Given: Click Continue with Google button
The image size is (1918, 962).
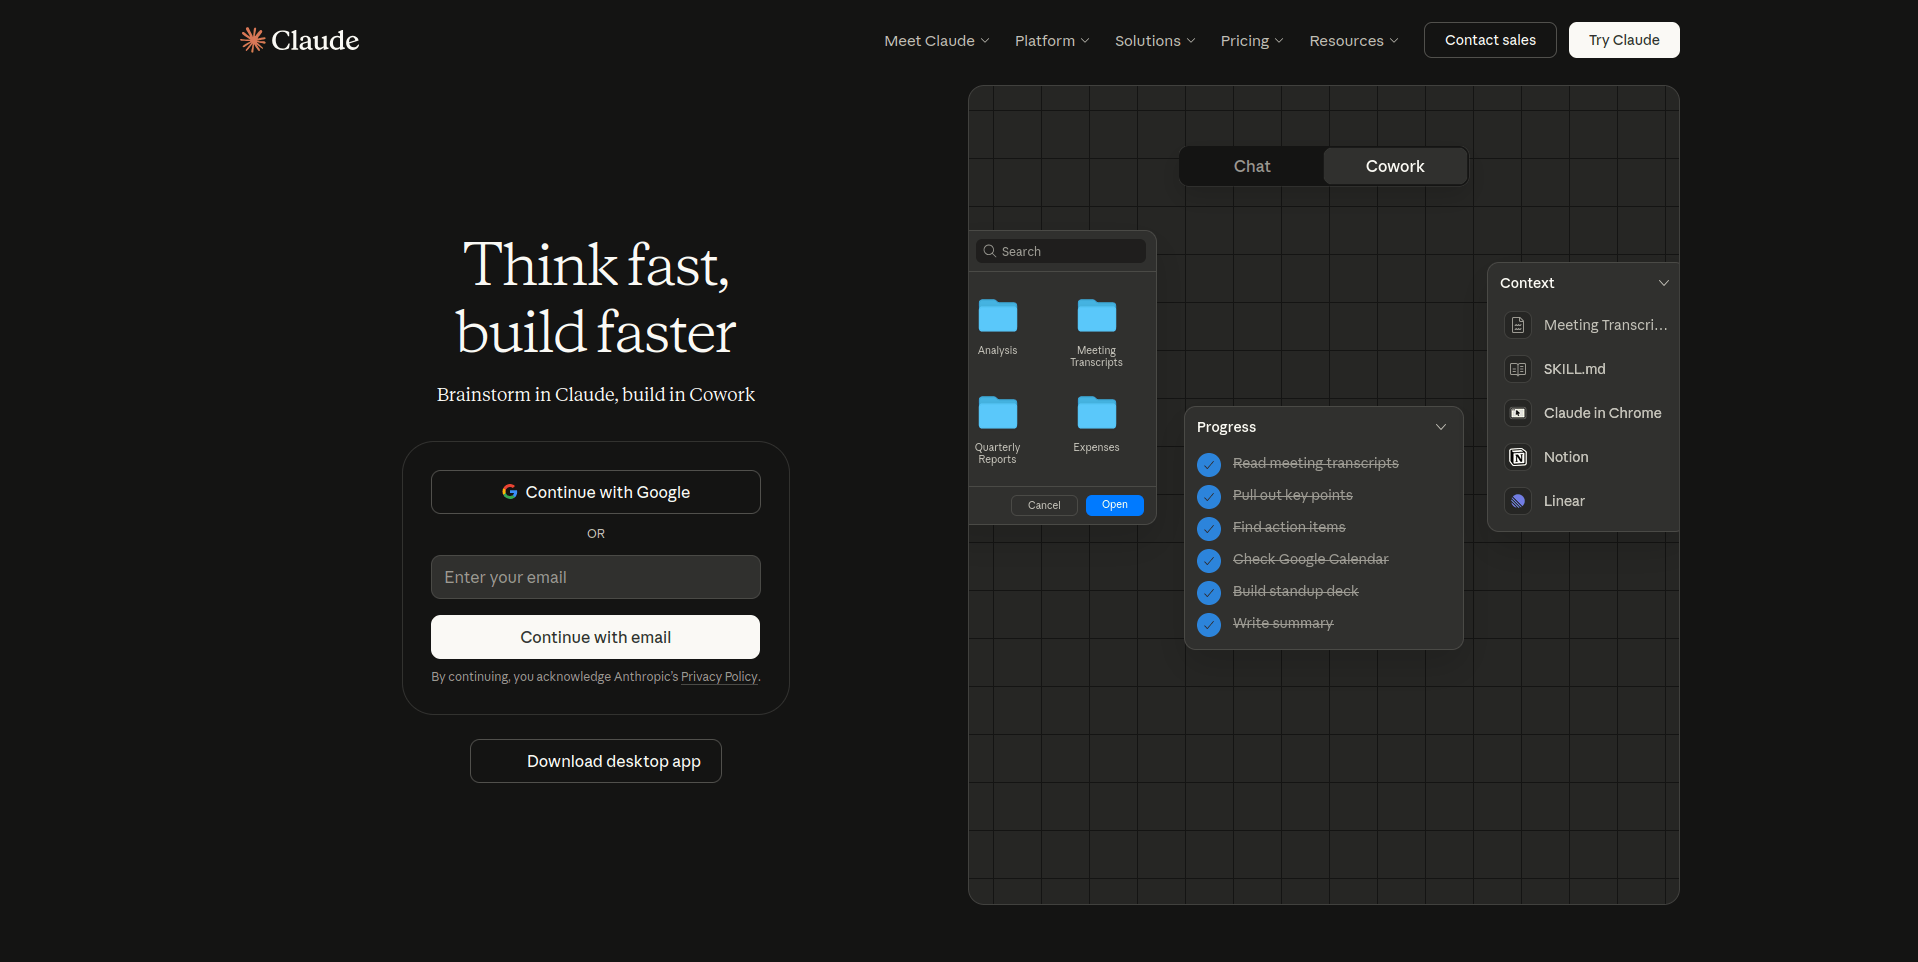Looking at the screenshot, I should [596, 492].
